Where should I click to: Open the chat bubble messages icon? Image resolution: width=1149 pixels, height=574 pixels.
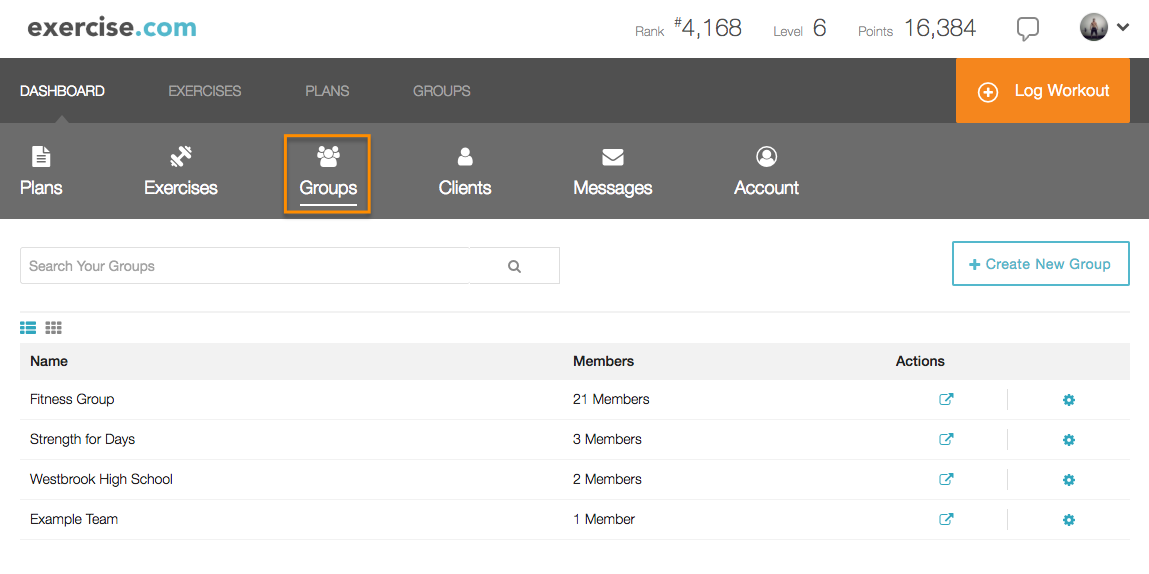pos(1029,29)
